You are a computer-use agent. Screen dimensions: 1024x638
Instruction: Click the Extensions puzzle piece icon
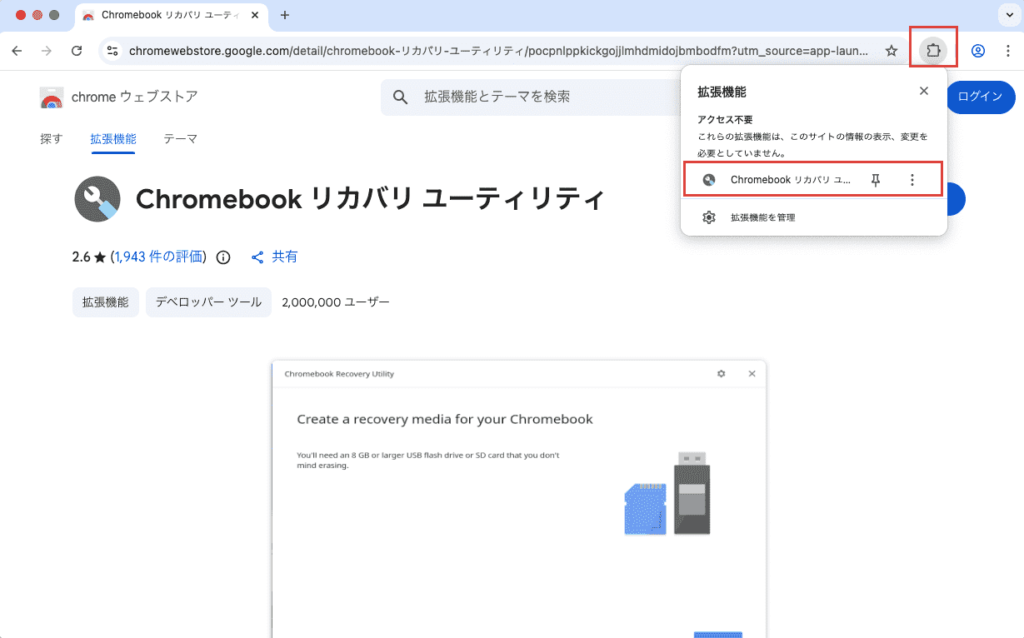pos(933,50)
